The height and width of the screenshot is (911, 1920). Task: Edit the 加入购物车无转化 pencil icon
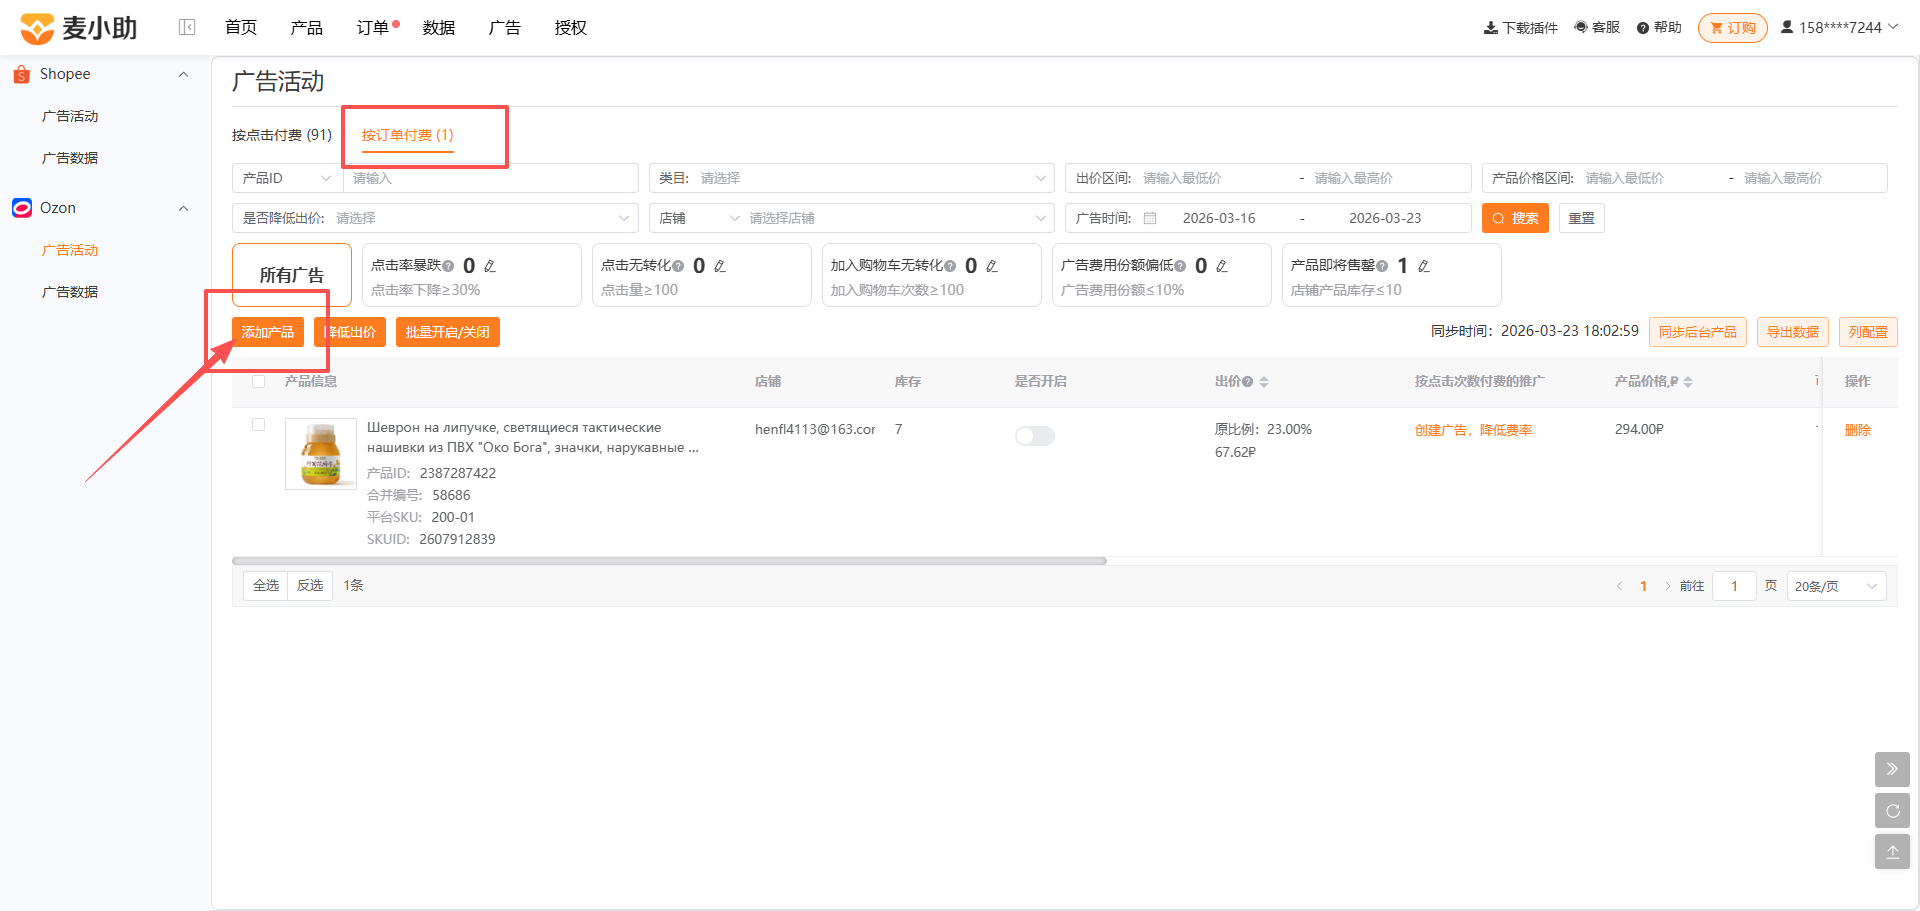click(x=992, y=266)
